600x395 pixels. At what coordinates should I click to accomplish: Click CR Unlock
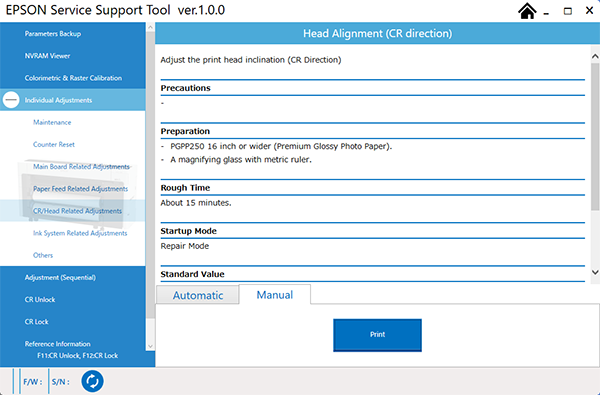(x=40, y=300)
